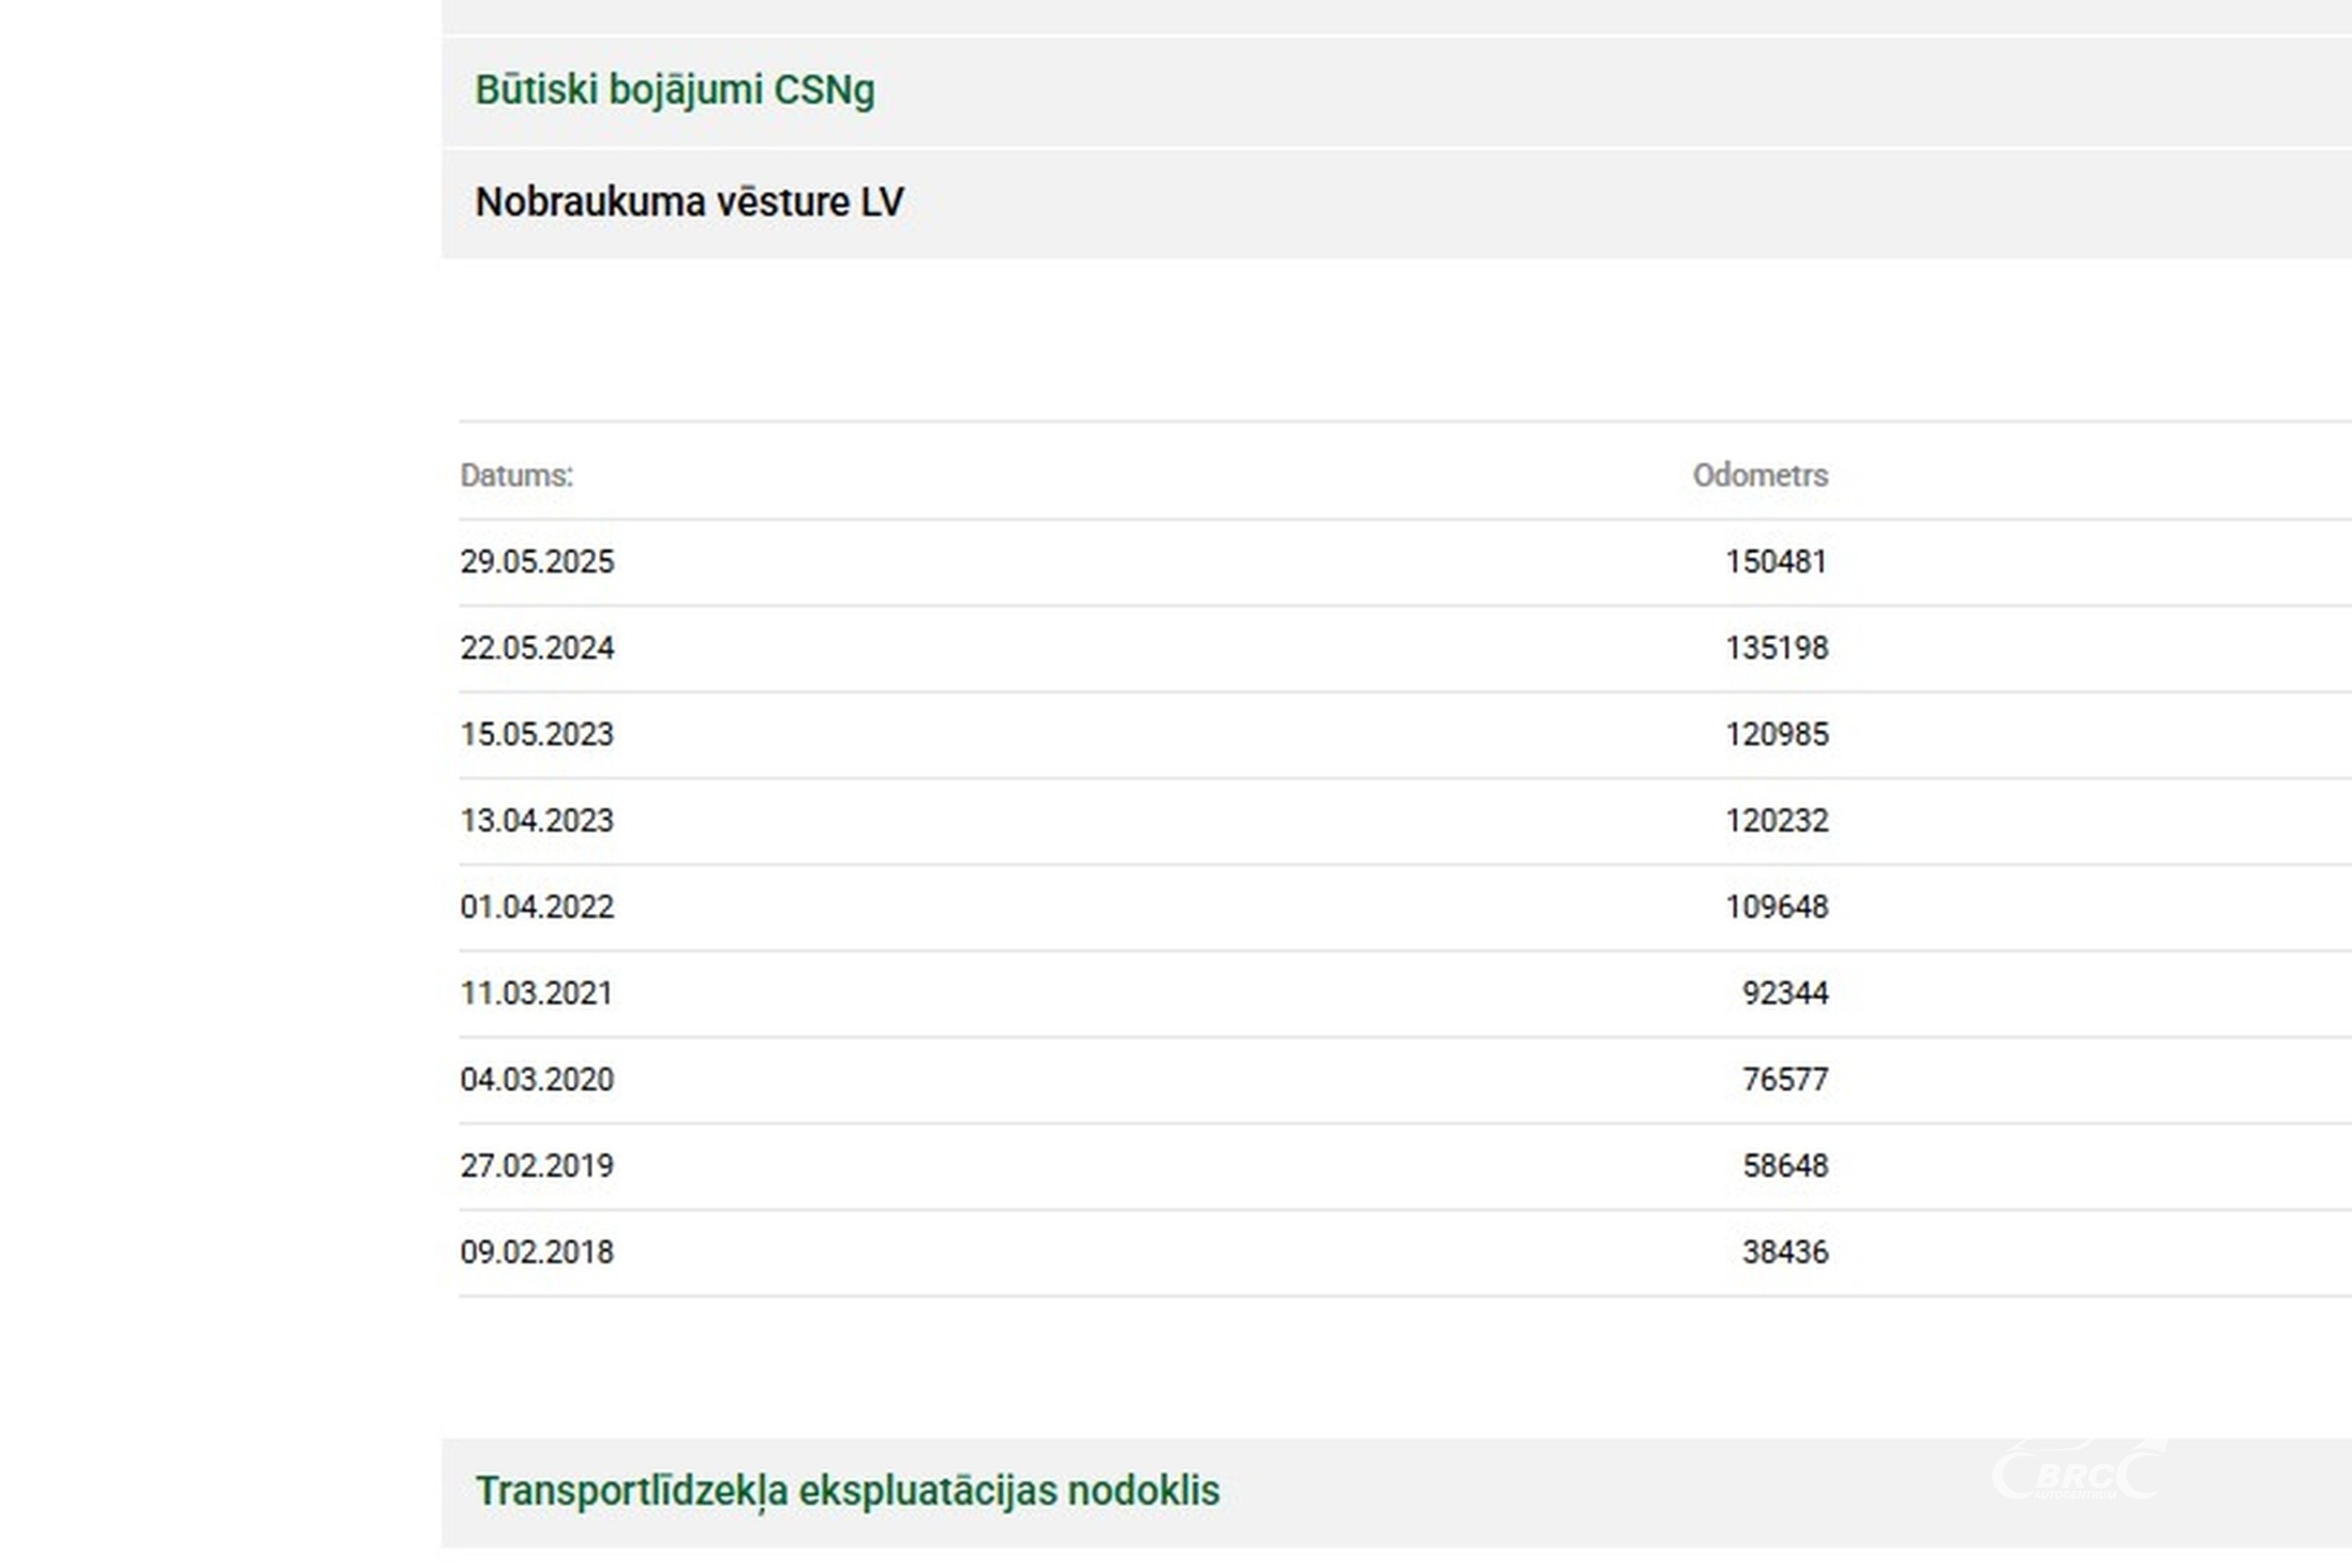
Task: Click the Odometrs column header
Action: click(1759, 475)
